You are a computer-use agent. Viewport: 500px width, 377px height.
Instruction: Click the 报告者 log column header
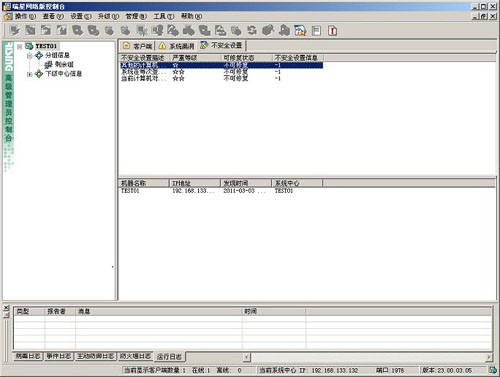pyautogui.click(x=60, y=311)
